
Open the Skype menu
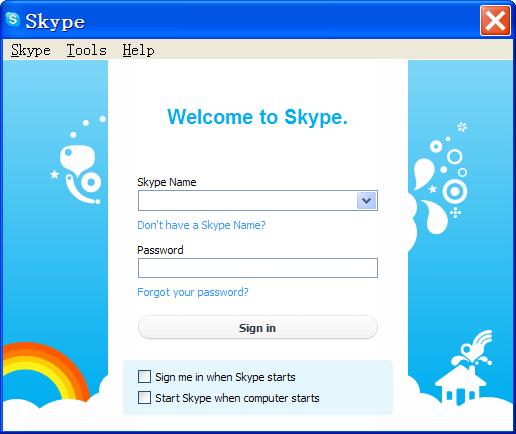click(x=31, y=50)
